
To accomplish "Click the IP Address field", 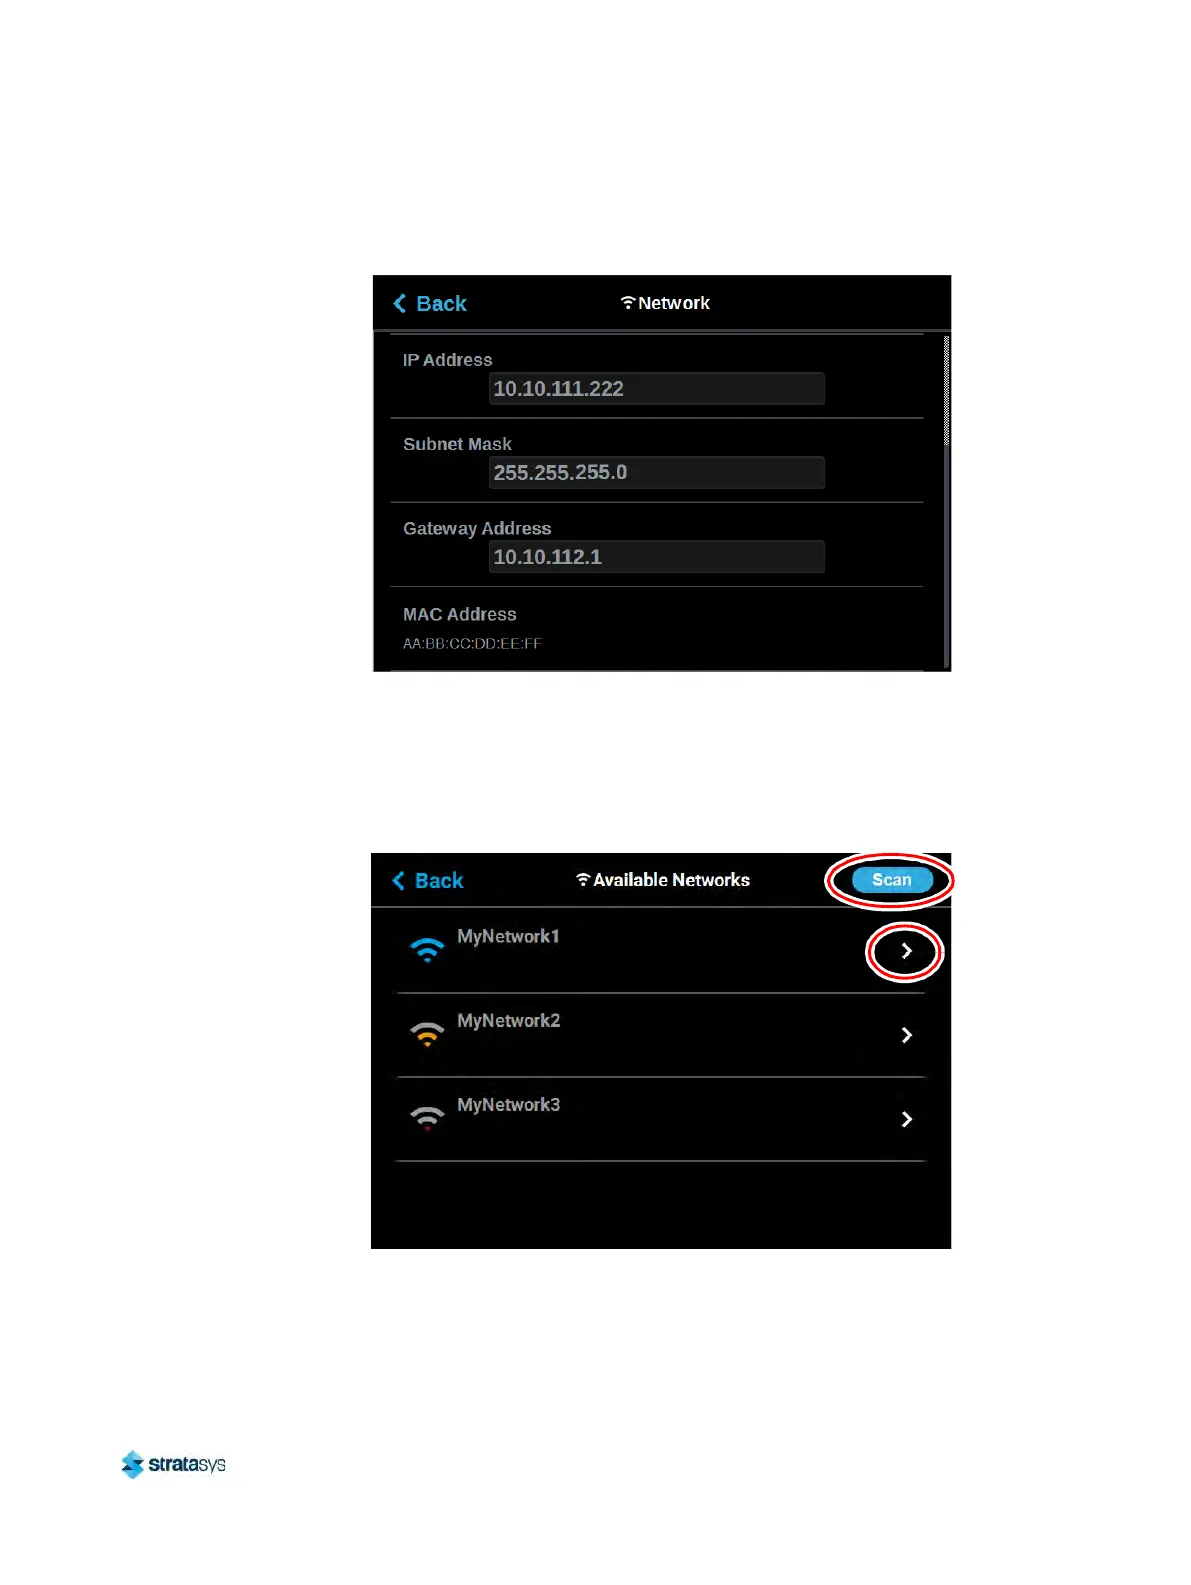I will pos(656,389).
